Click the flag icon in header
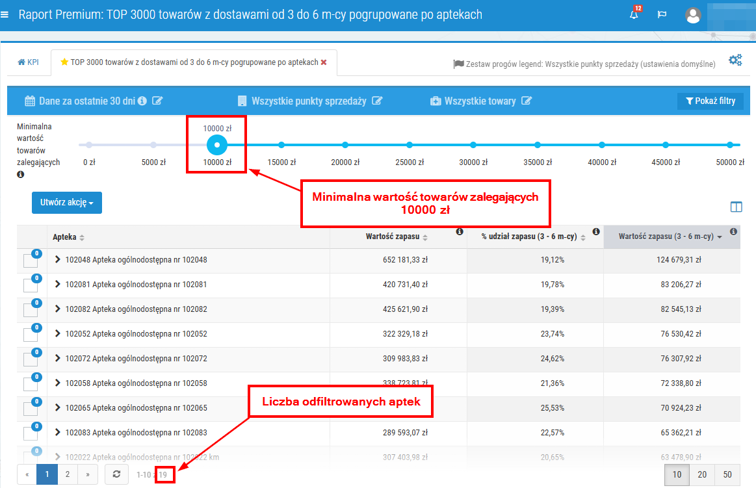Viewport: 756px width, 488px height. [662, 15]
